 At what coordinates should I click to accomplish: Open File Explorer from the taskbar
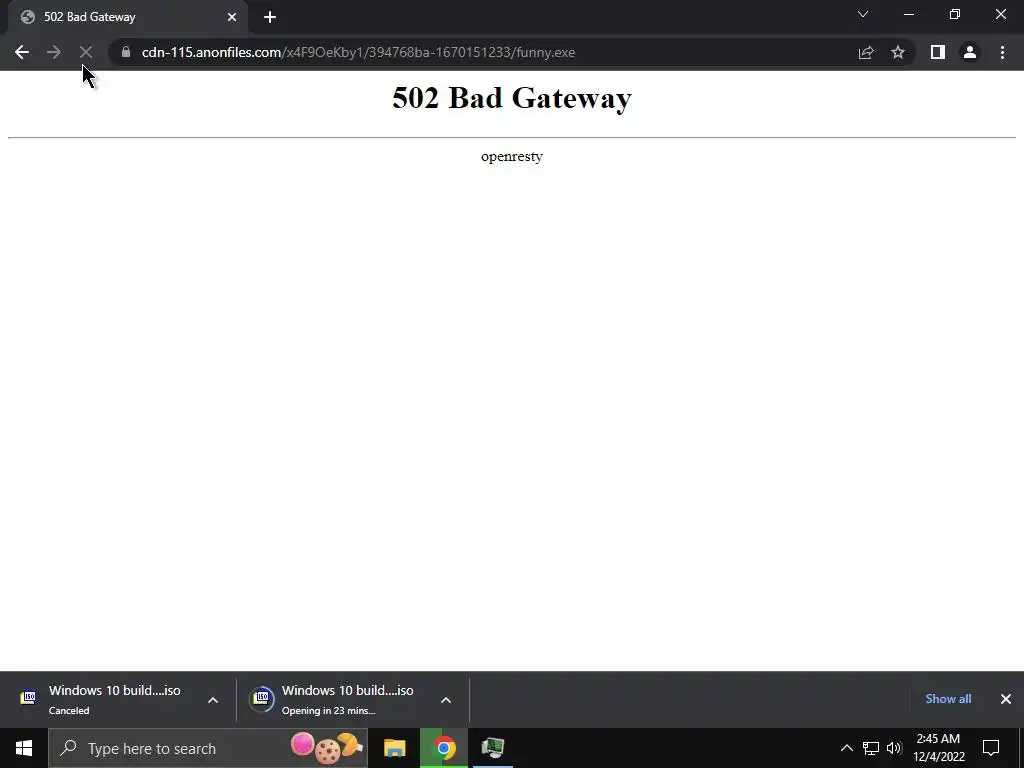394,748
